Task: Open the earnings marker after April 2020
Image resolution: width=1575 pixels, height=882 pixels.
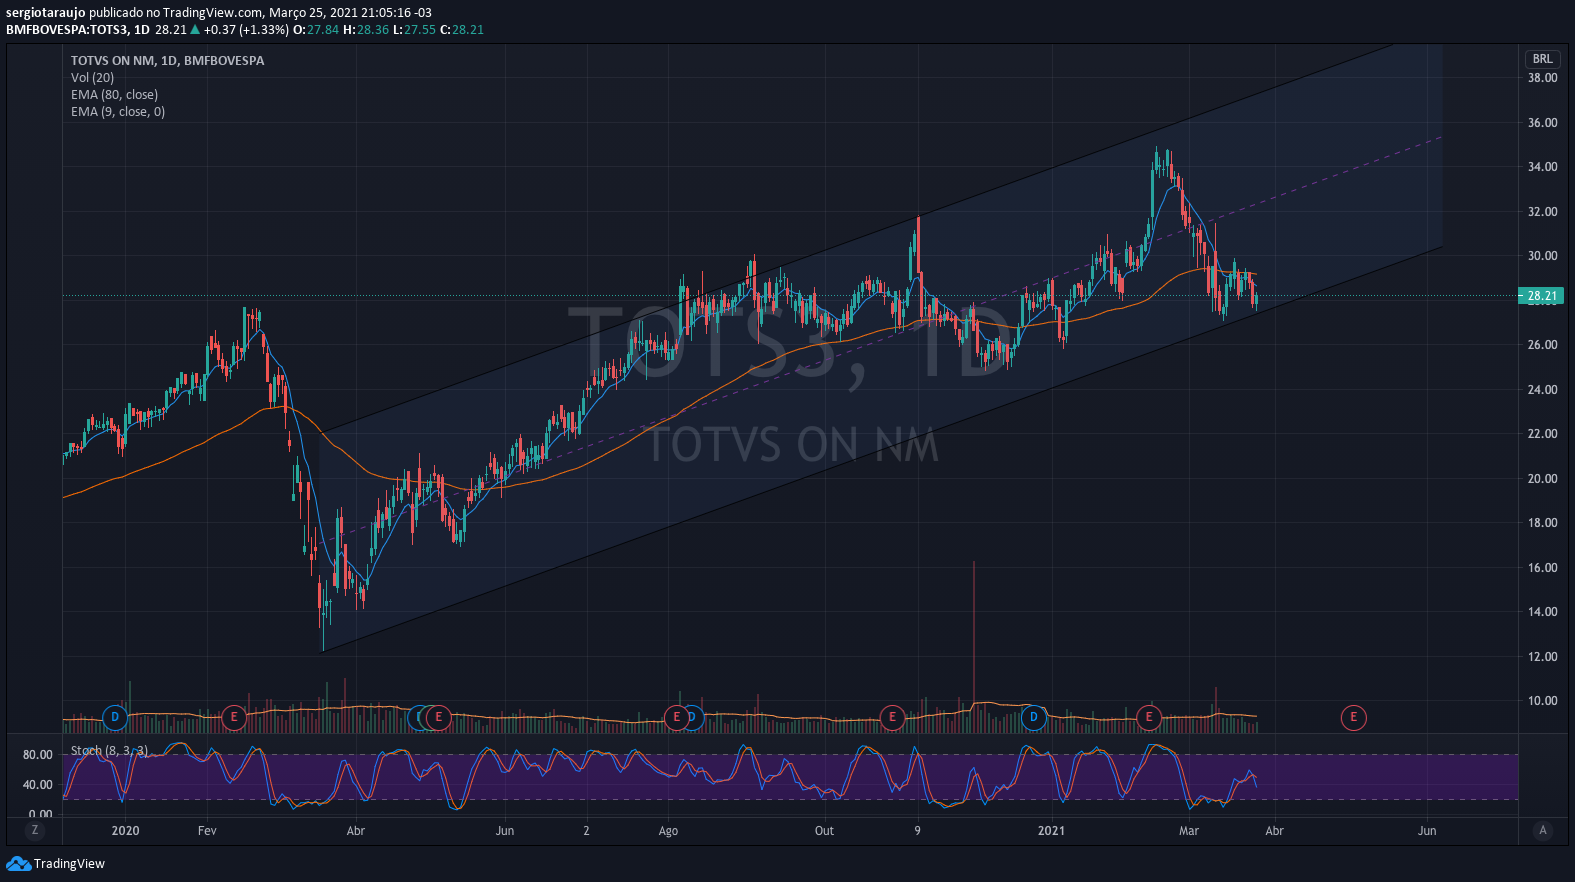Action: pos(438,717)
